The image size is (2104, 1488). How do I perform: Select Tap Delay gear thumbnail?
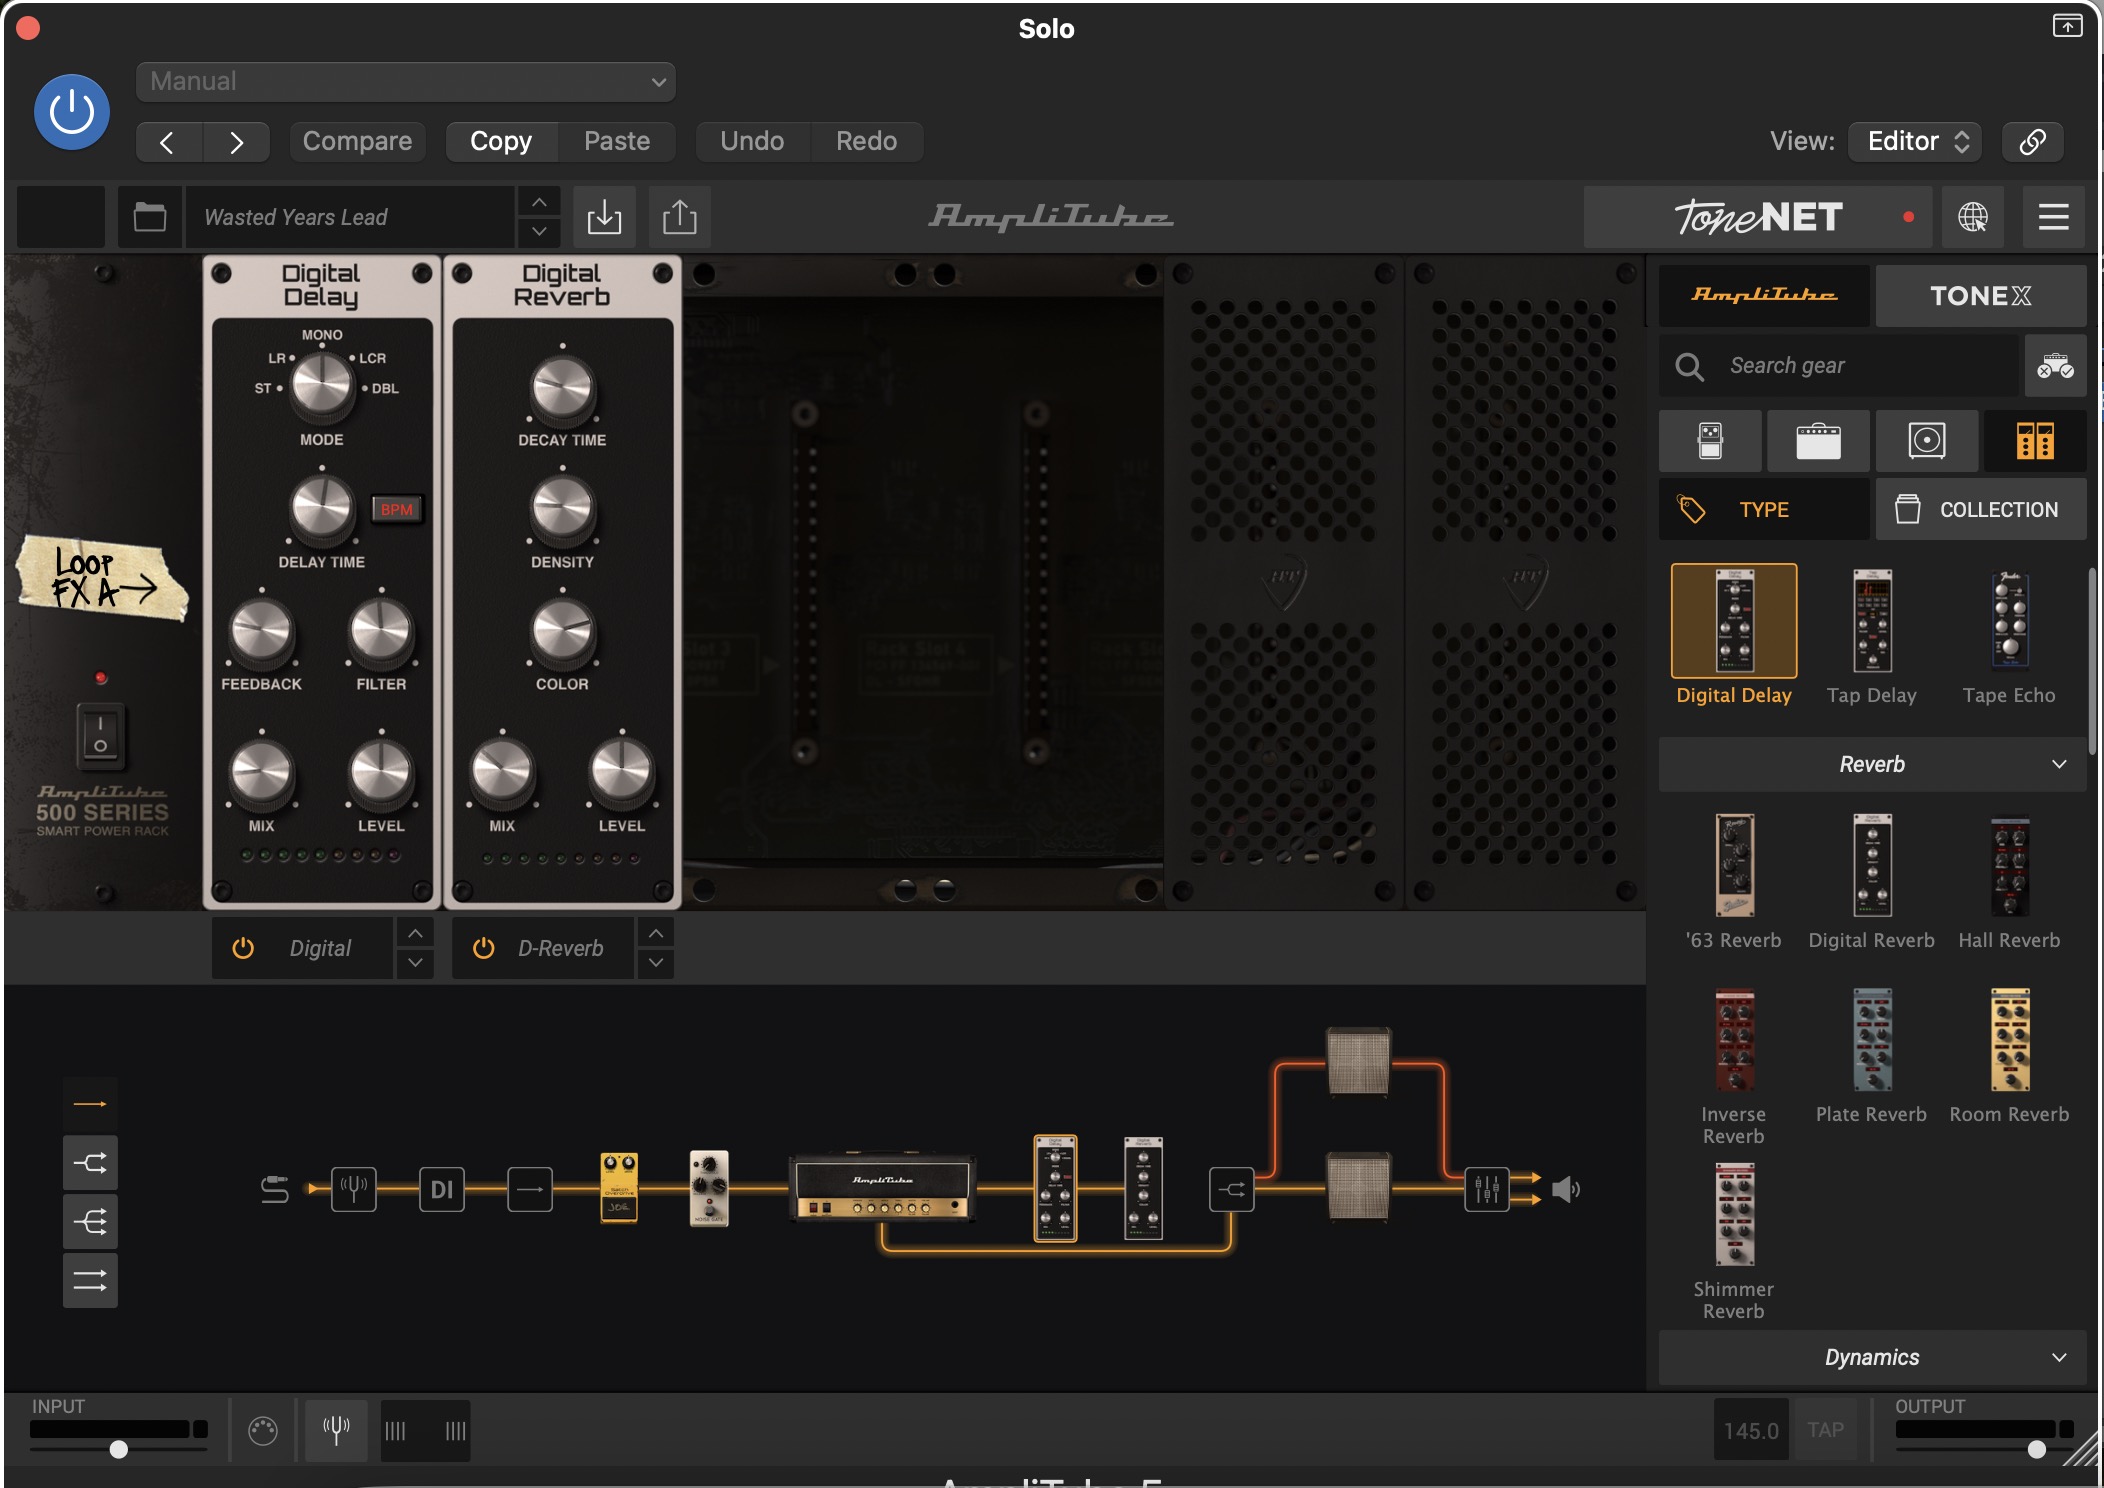click(1872, 621)
